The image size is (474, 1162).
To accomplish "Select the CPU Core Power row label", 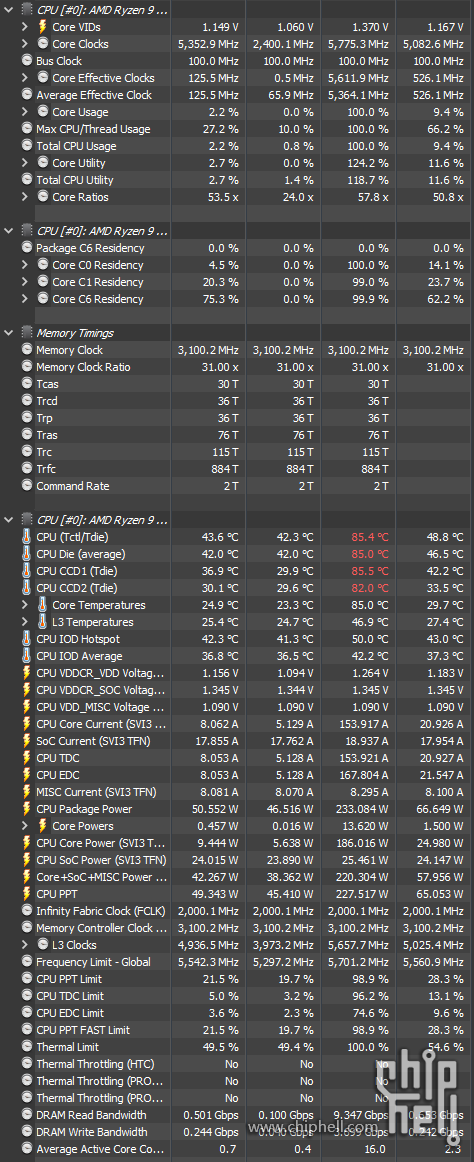I will pyautogui.click(x=101, y=843).
